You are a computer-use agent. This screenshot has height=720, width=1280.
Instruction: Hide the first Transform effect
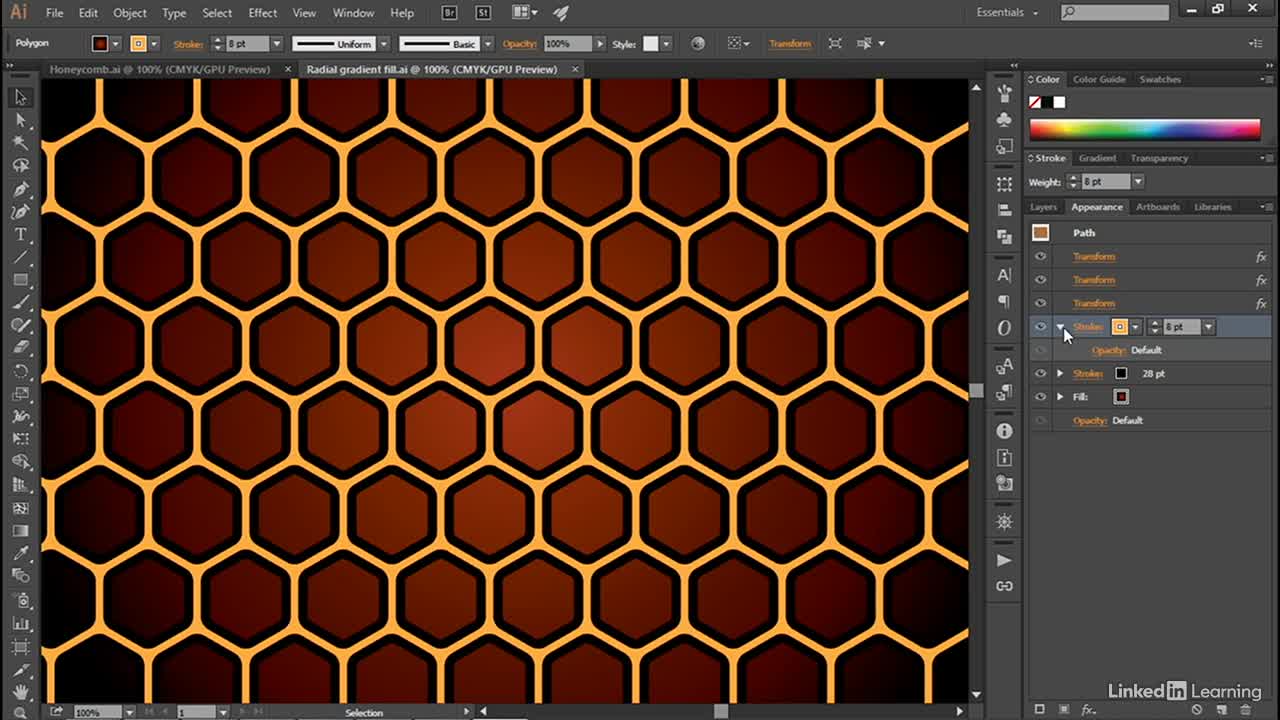pyautogui.click(x=1040, y=257)
